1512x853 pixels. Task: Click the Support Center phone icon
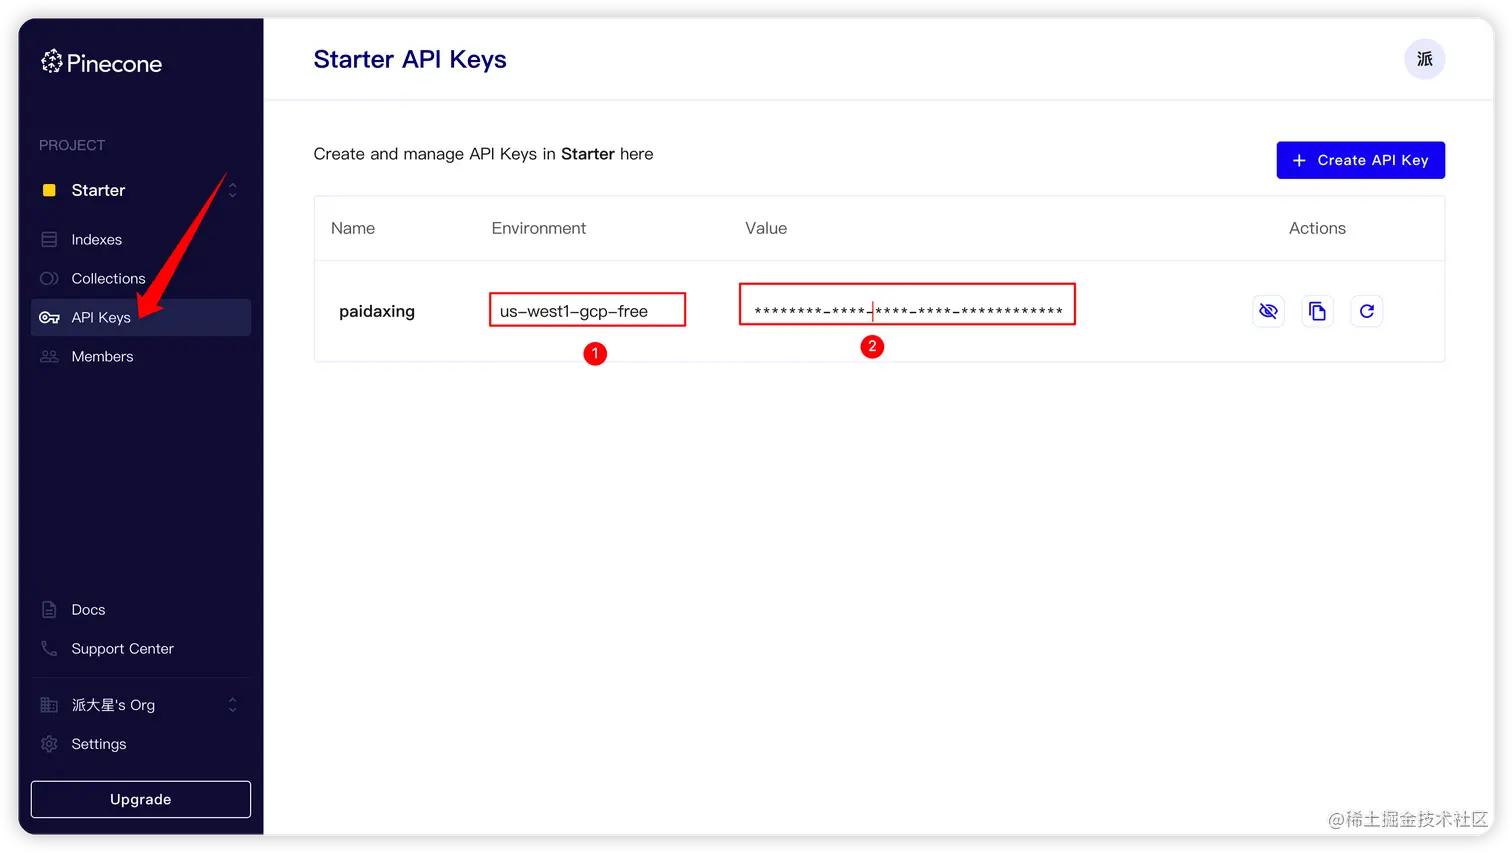[x=49, y=649]
